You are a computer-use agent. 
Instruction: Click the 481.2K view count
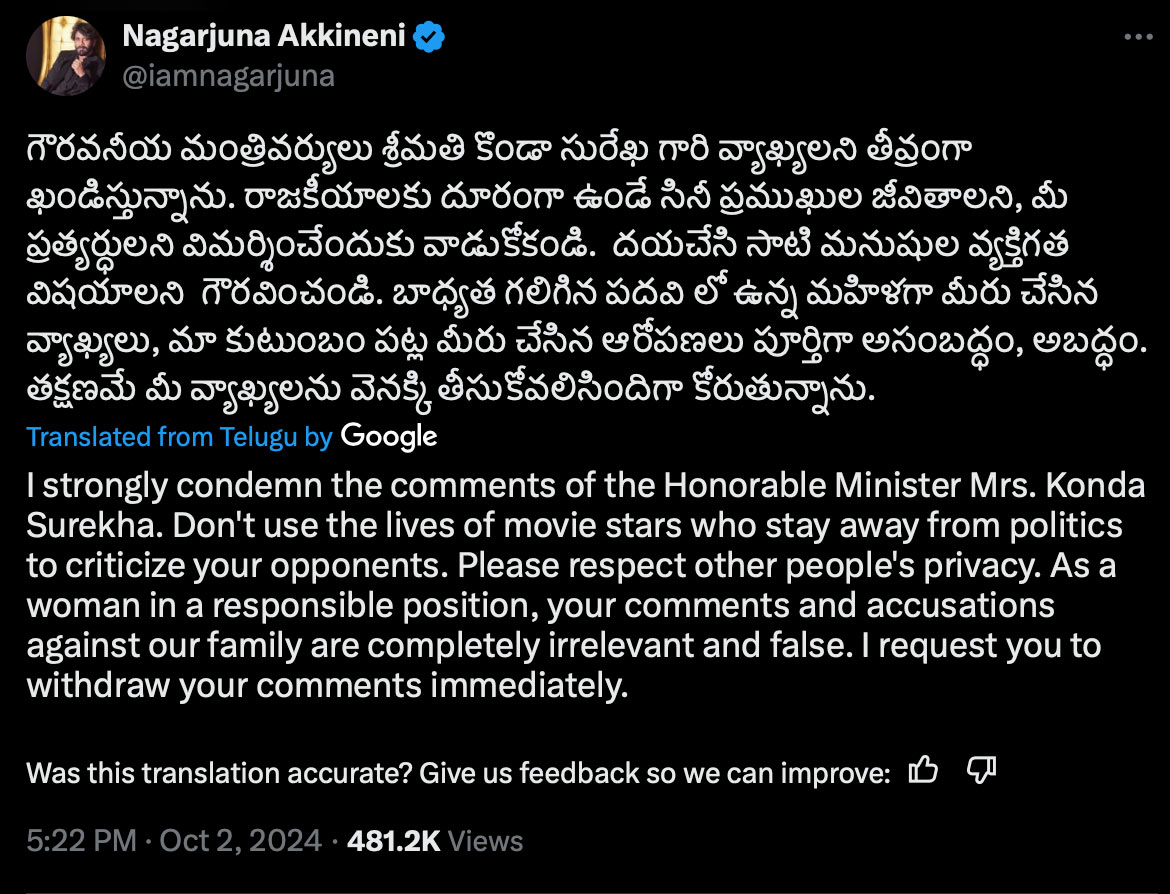393,841
